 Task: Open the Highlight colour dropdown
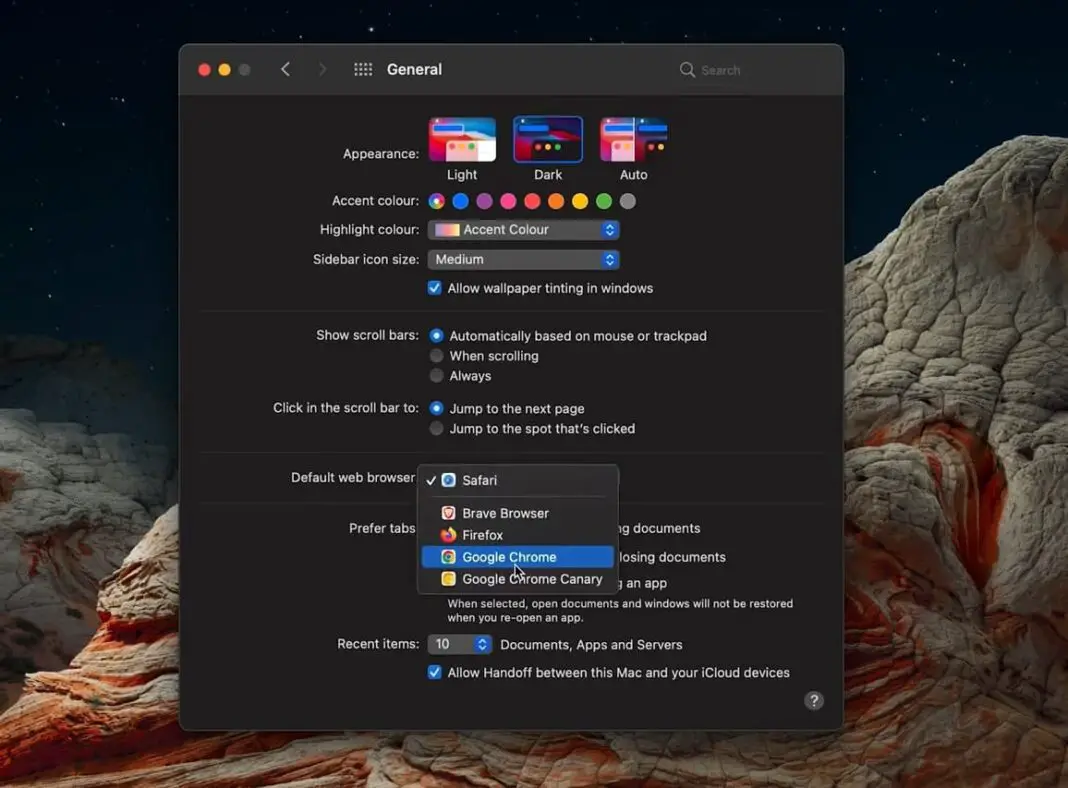click(x=523, y=229)
